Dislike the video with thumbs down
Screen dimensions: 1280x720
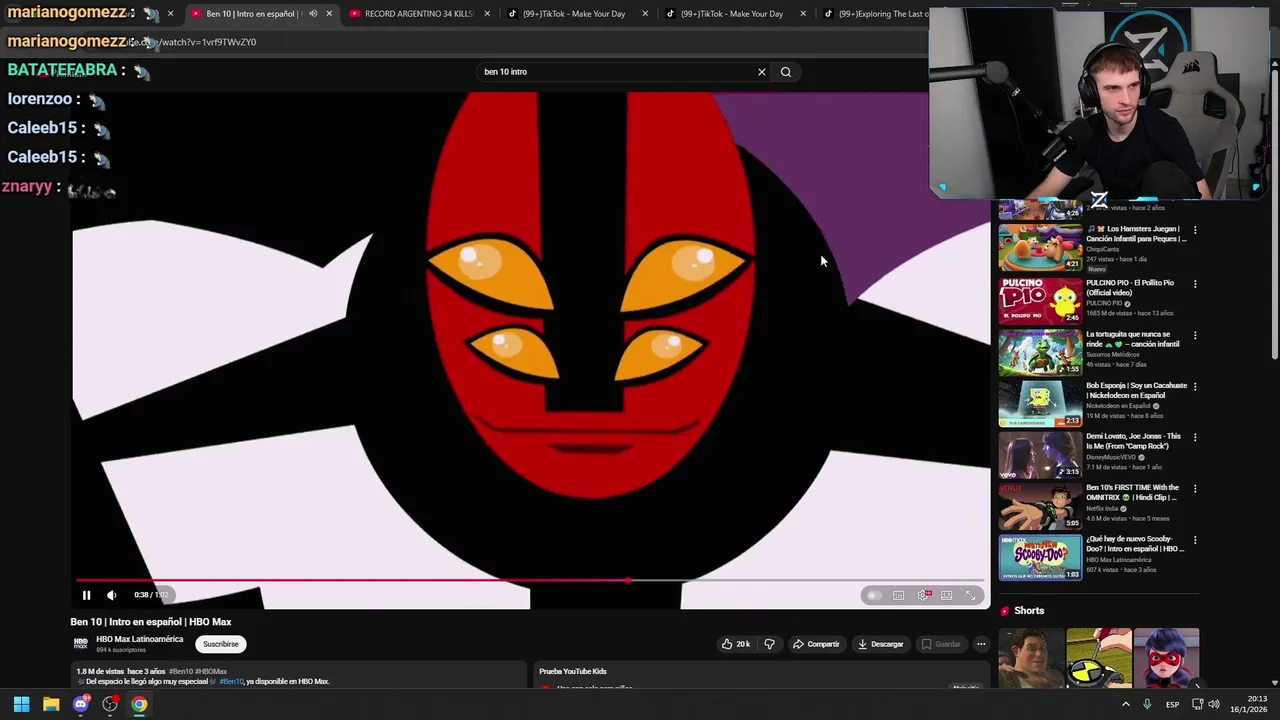tap(769, 644)
